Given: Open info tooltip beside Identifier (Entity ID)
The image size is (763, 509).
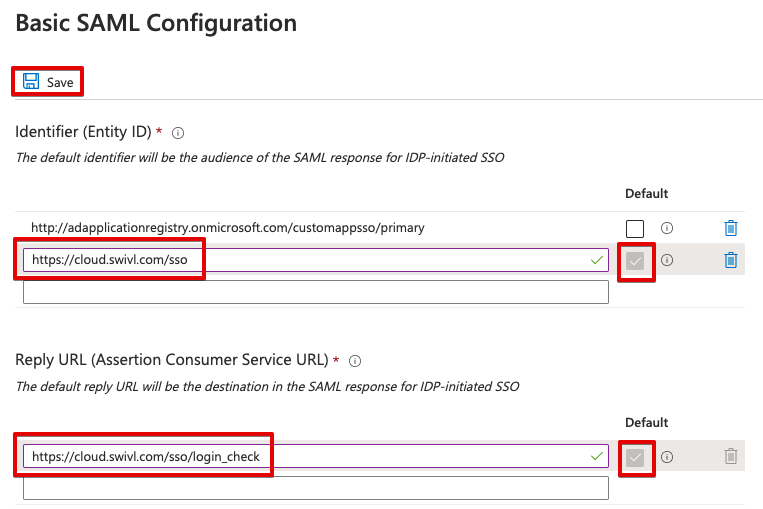Looking at the screenshot, I should pos(178,133).
